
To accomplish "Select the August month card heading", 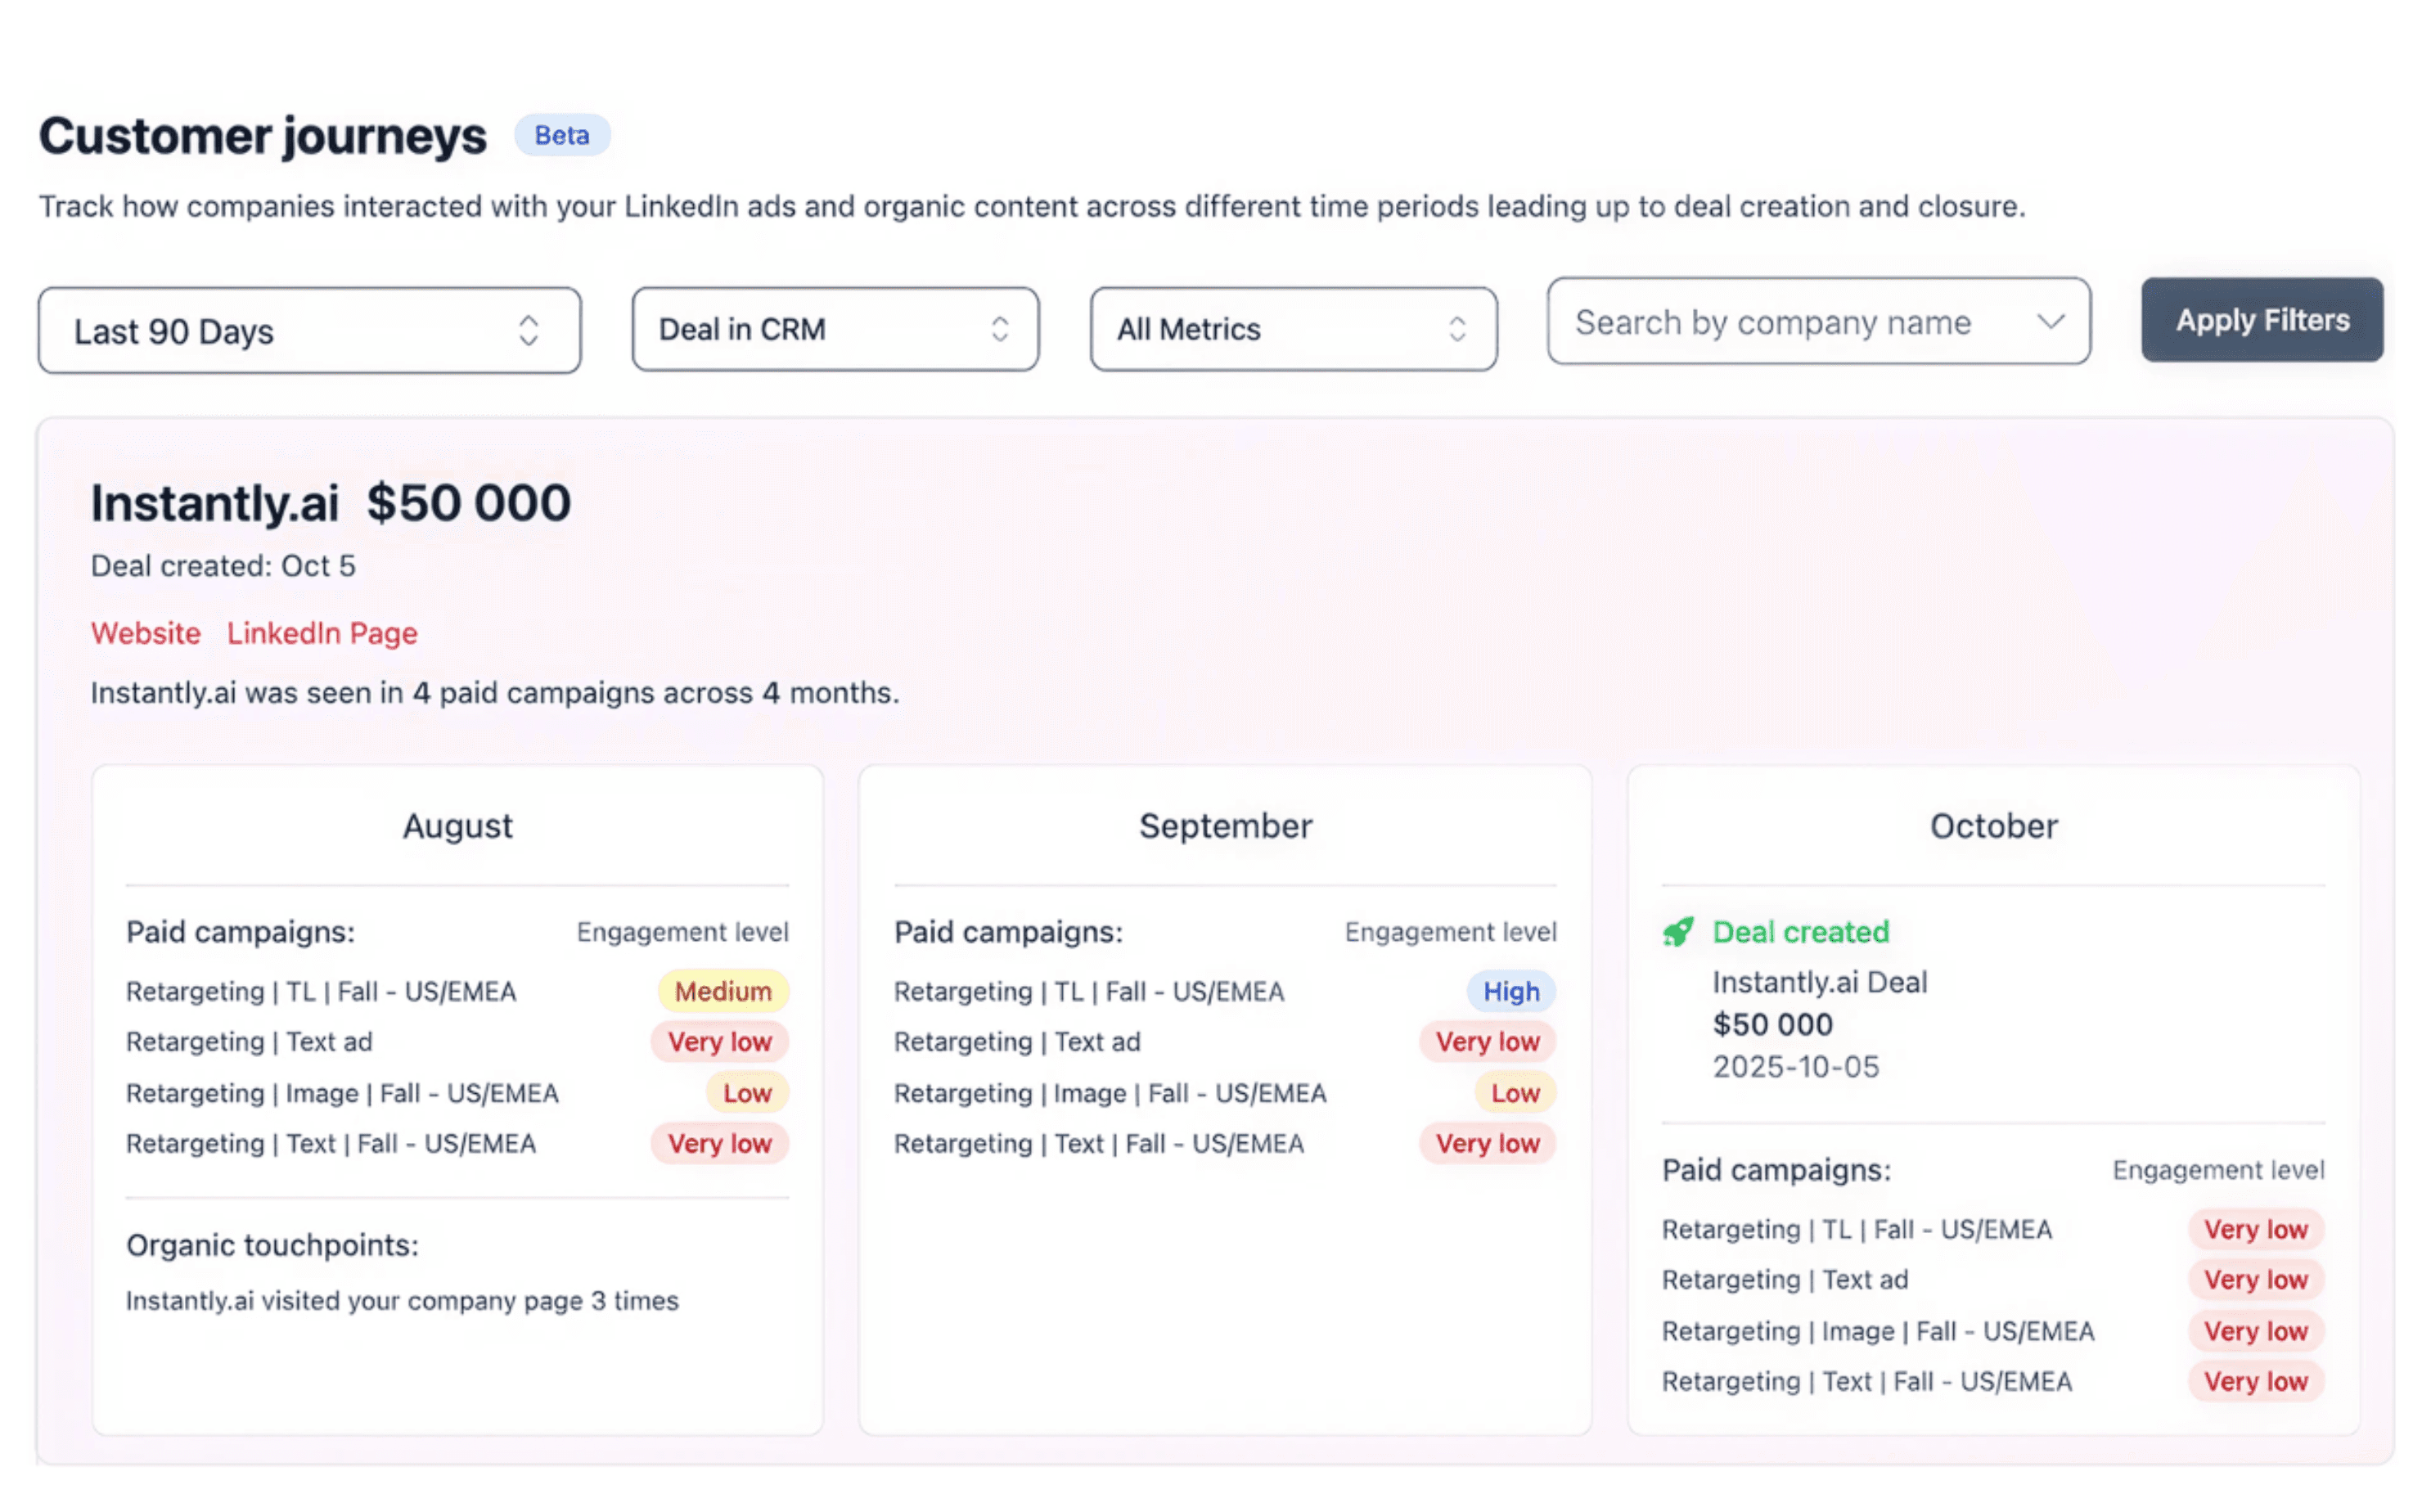I will coord(457,826).
